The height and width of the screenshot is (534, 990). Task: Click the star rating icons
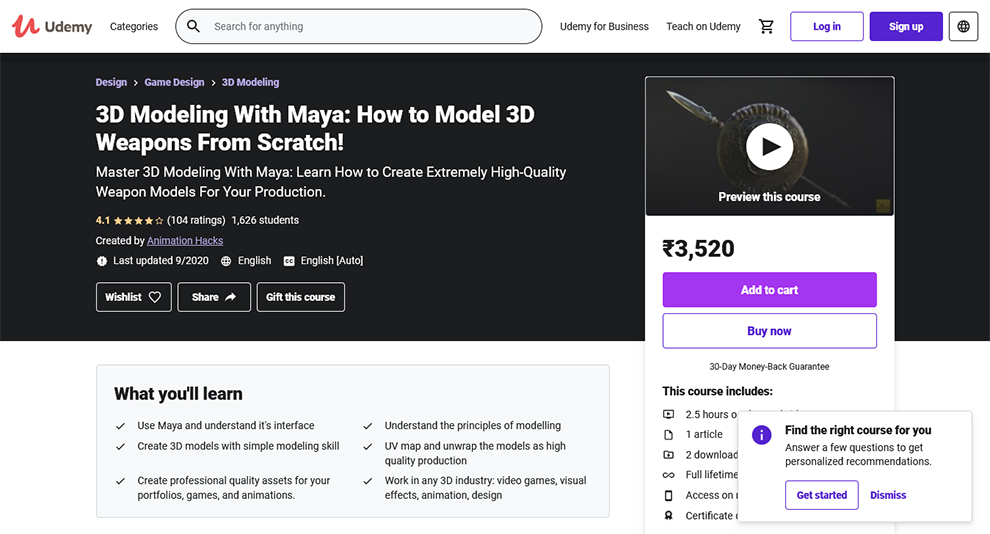click(x=138, y=220)
